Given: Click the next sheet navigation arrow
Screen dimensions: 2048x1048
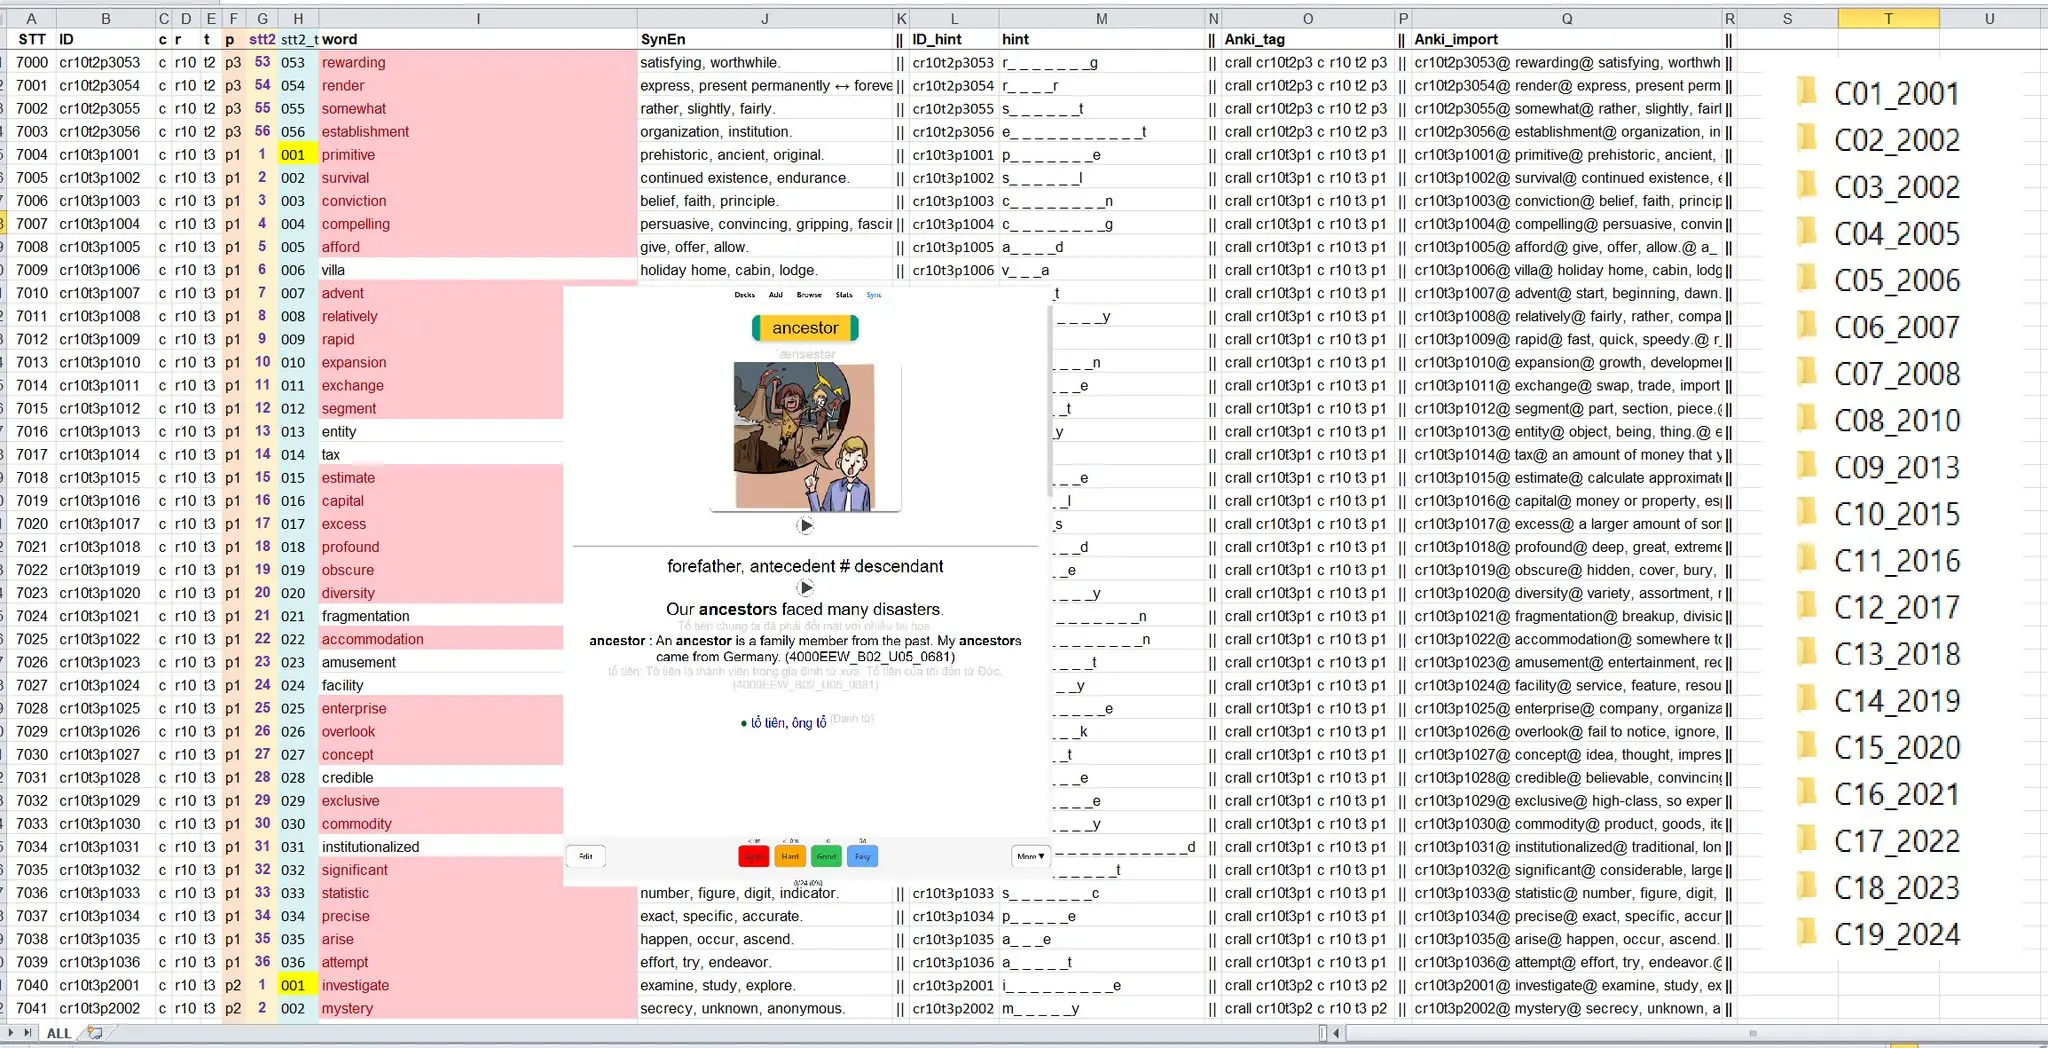Looking at the screenshot, I should tap(12, 1033).
